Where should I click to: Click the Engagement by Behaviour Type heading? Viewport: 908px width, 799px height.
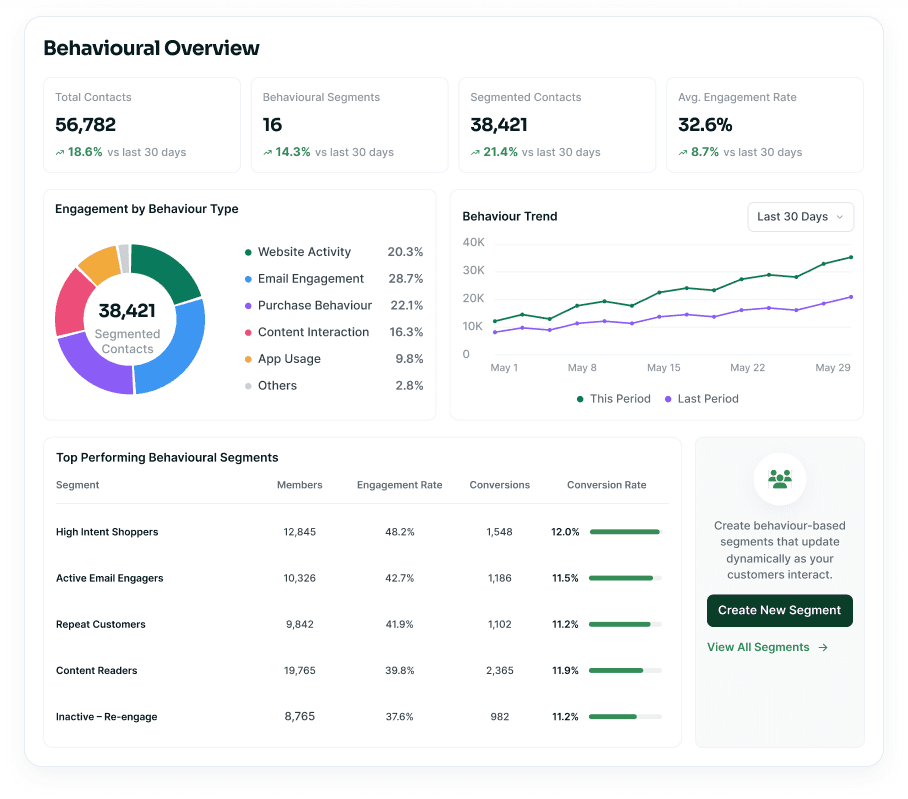147,209
